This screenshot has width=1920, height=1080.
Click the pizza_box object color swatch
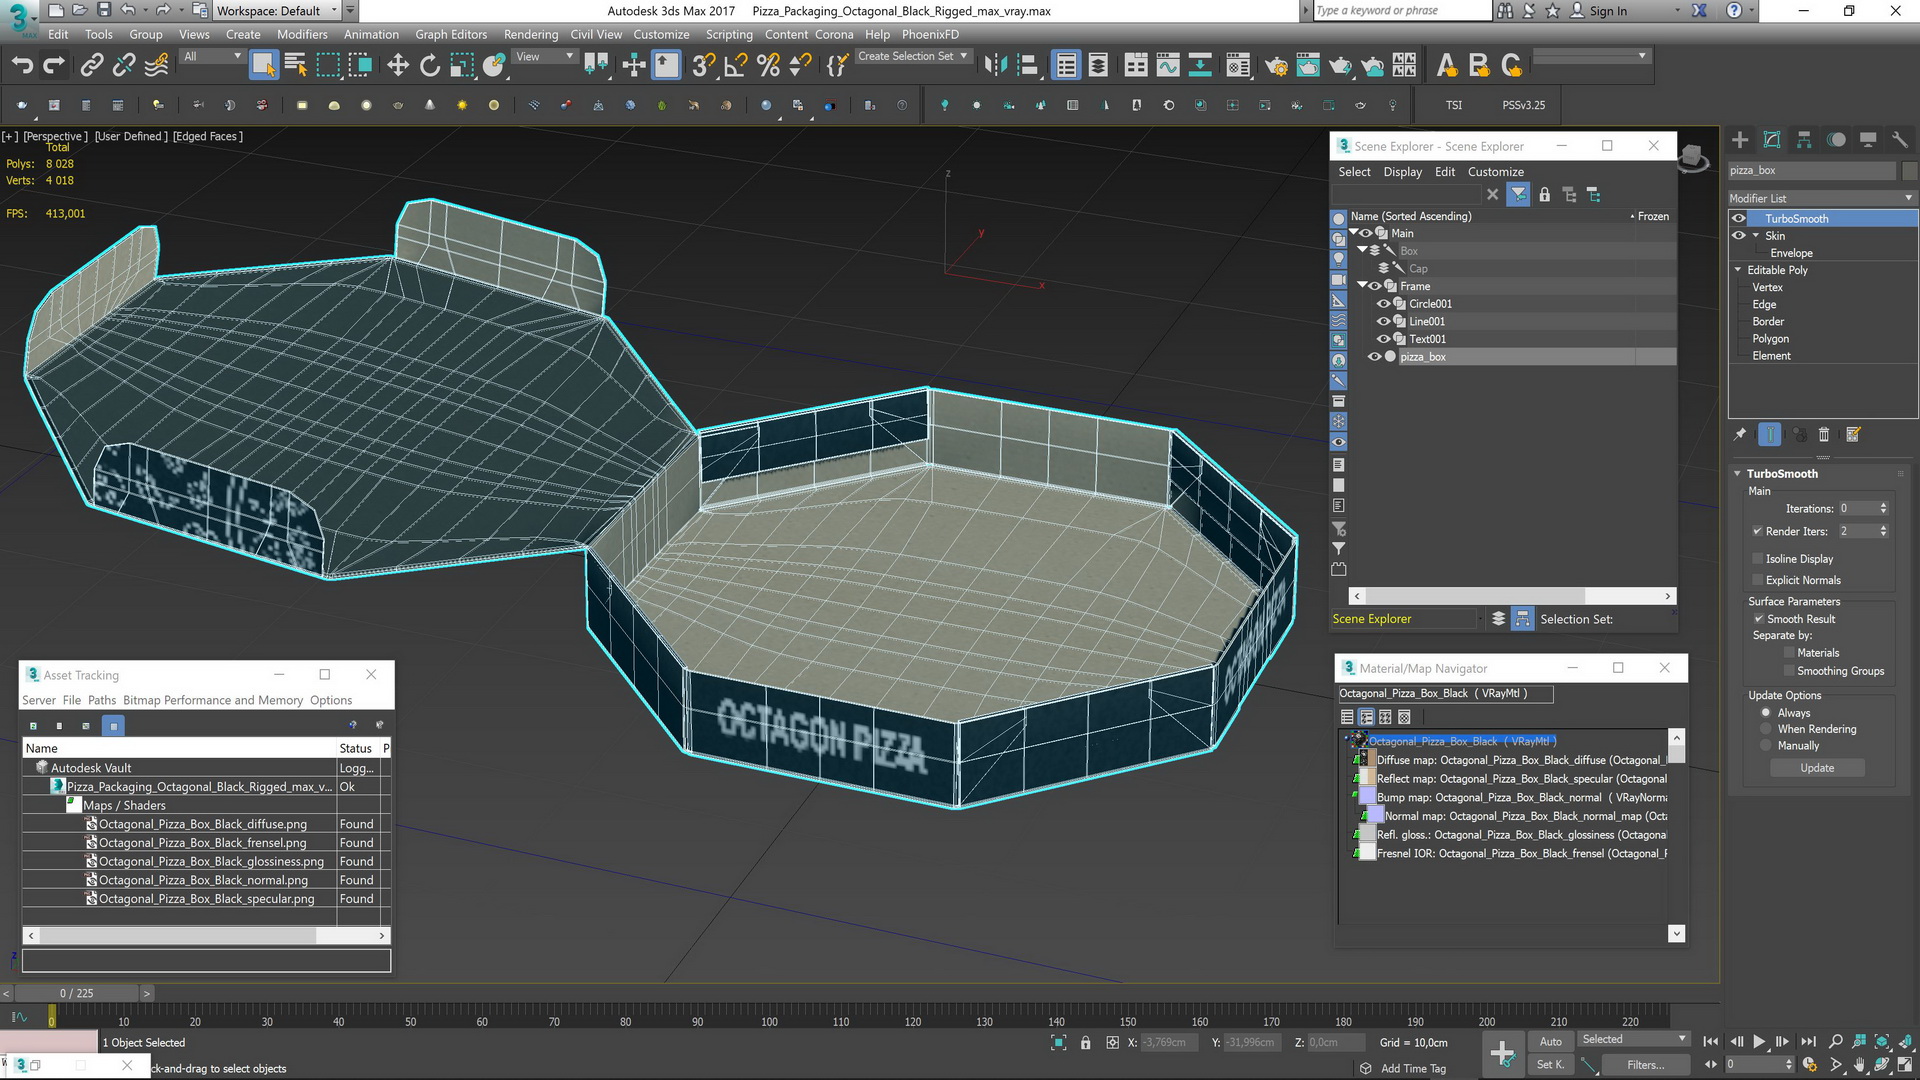click(1909, 170)
